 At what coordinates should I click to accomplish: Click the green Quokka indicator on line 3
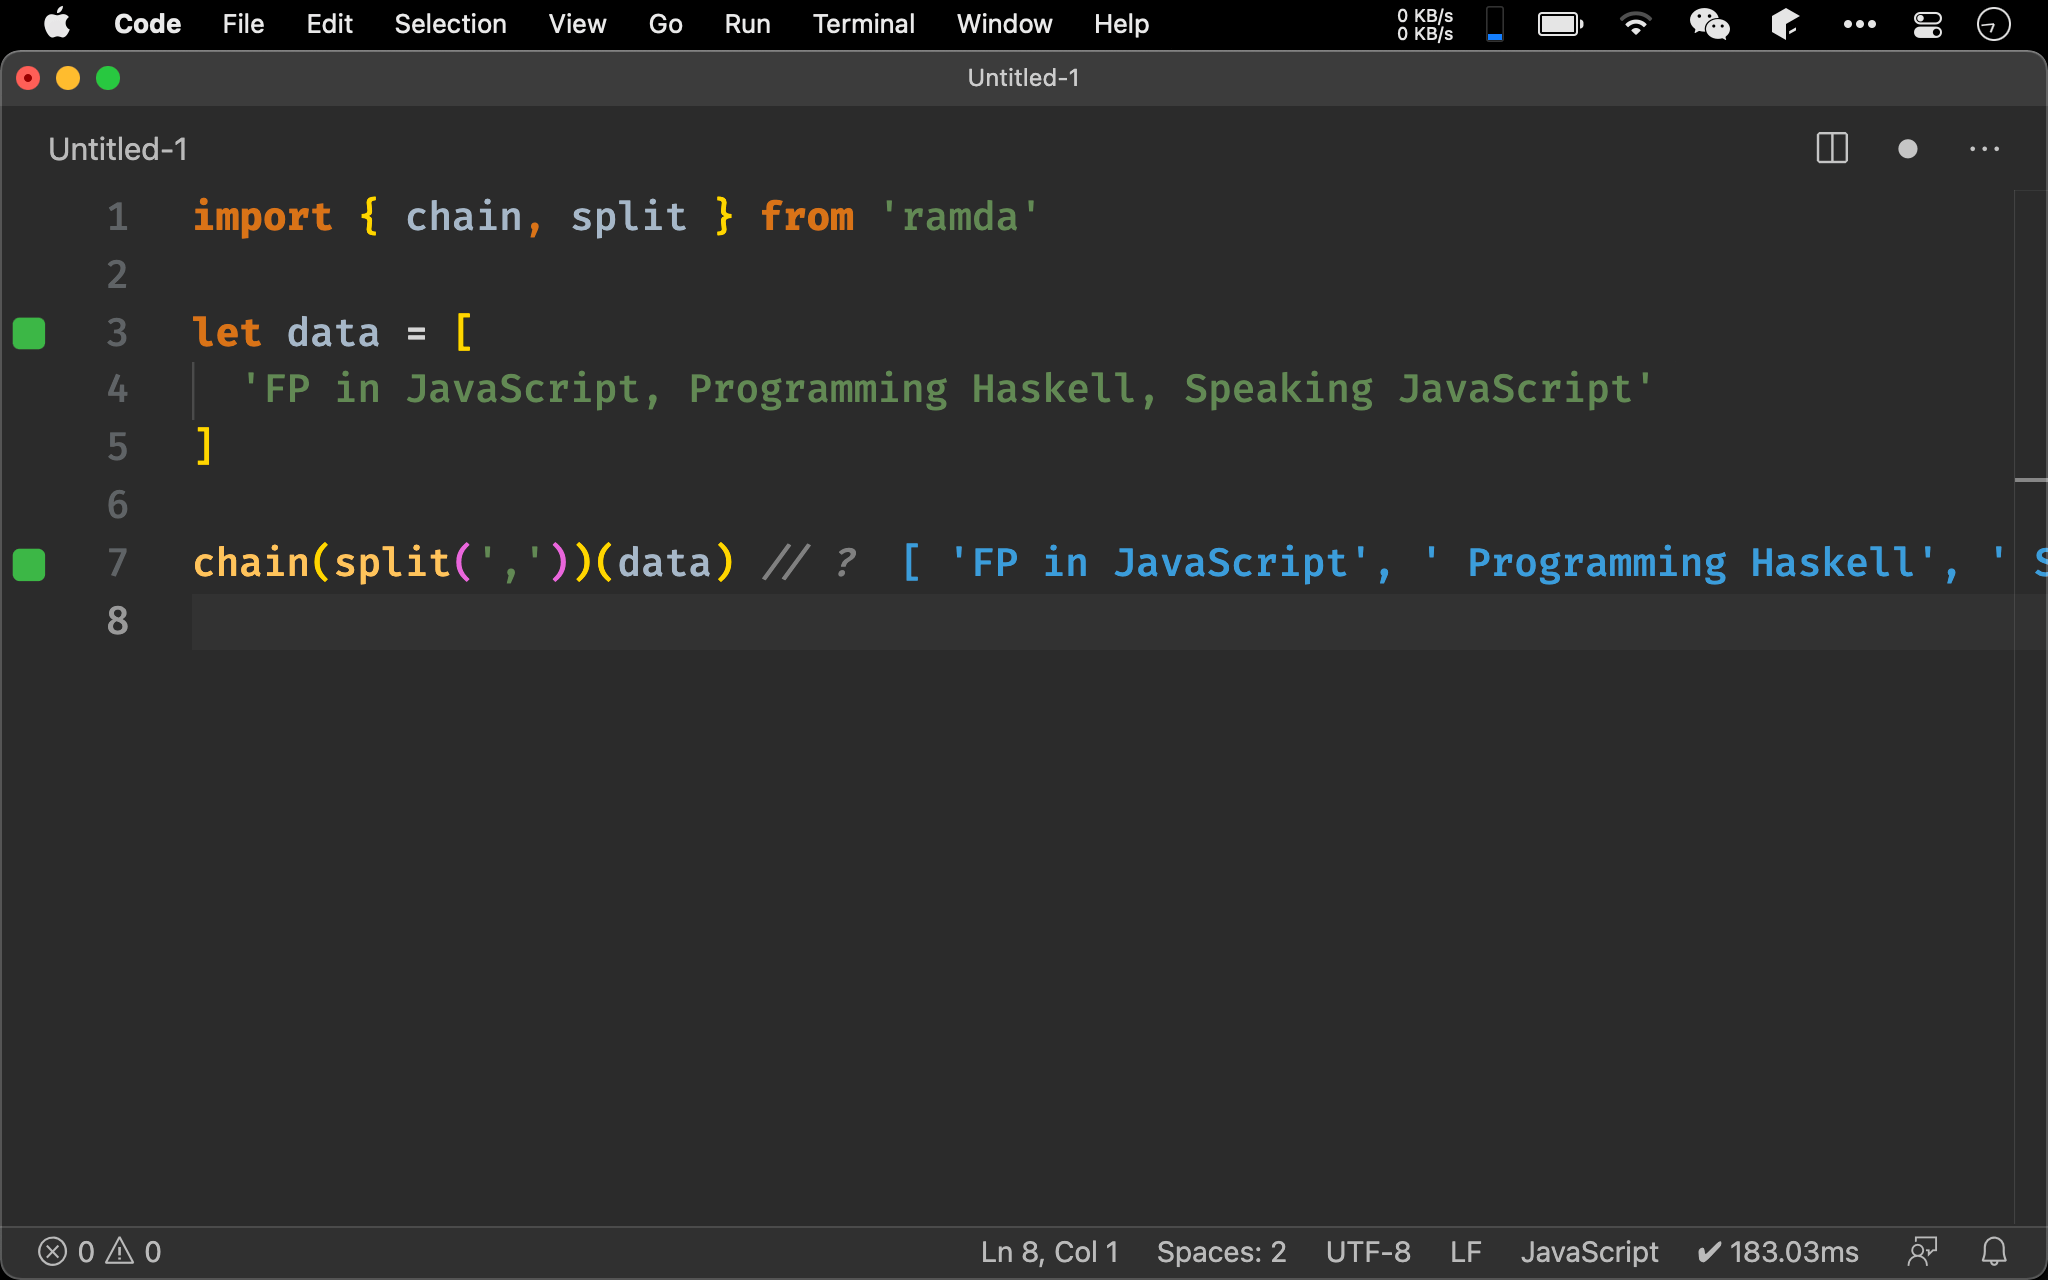tap(29, 333)
